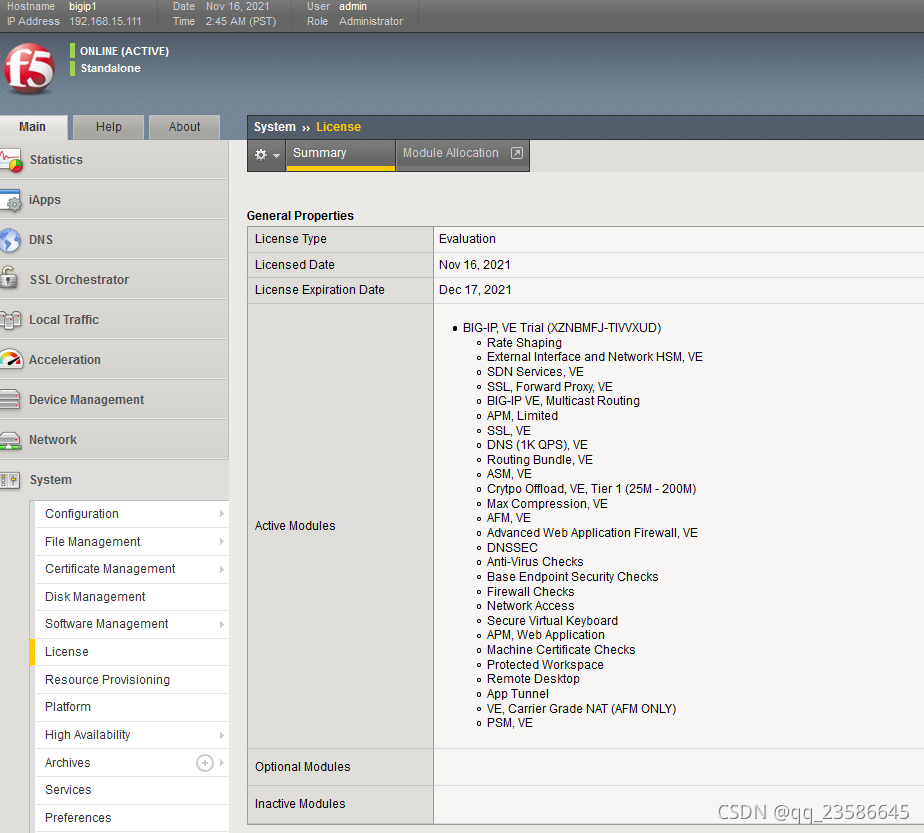This screenshot has height=833, width=924.
Task: Click the Local Traffic icon
Action: (x=11, y=320)
